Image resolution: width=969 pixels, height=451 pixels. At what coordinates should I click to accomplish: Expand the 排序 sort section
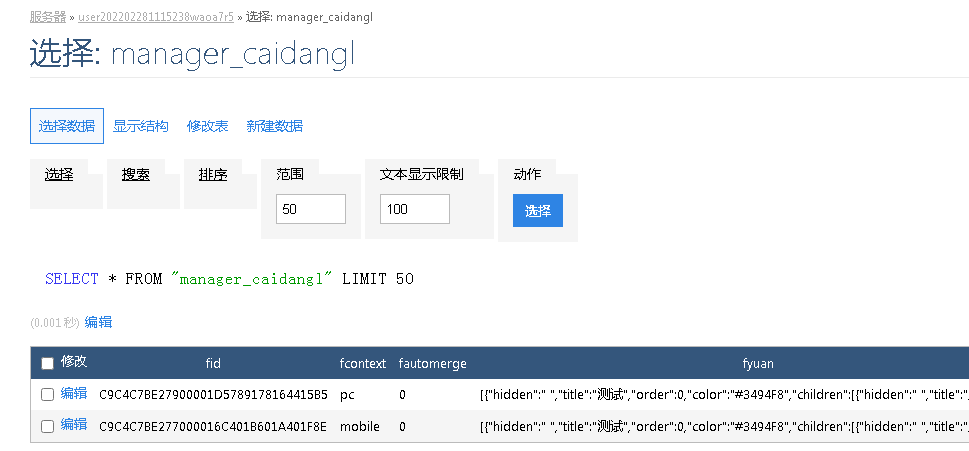point(213,174)
